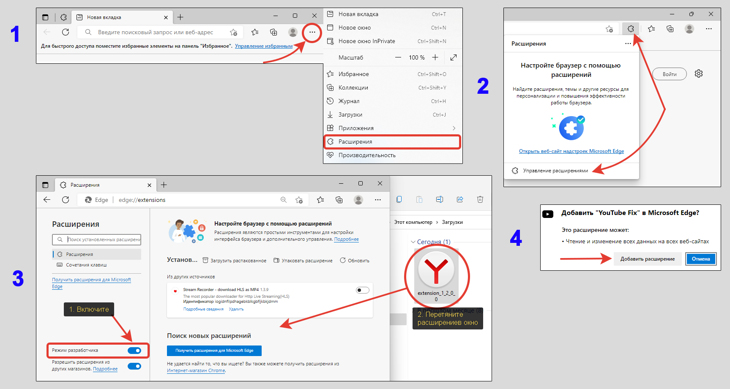Screen dimensions: 730x389
Task: Open 'Расширения' from the browser menu
Action: tap(392, 141)
